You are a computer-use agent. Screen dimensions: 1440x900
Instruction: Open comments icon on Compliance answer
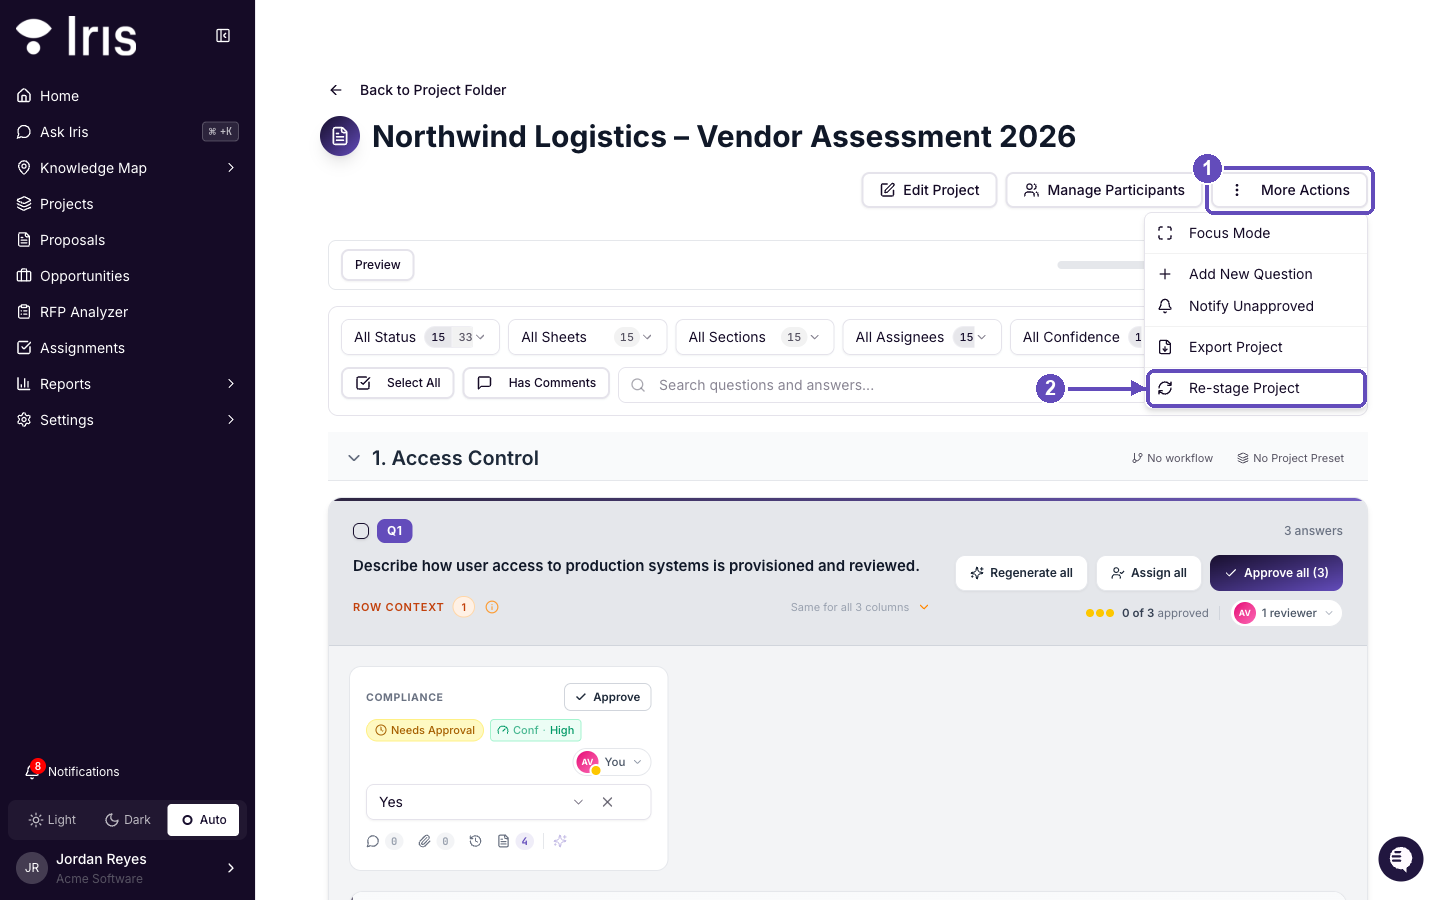tap(373, 841)
